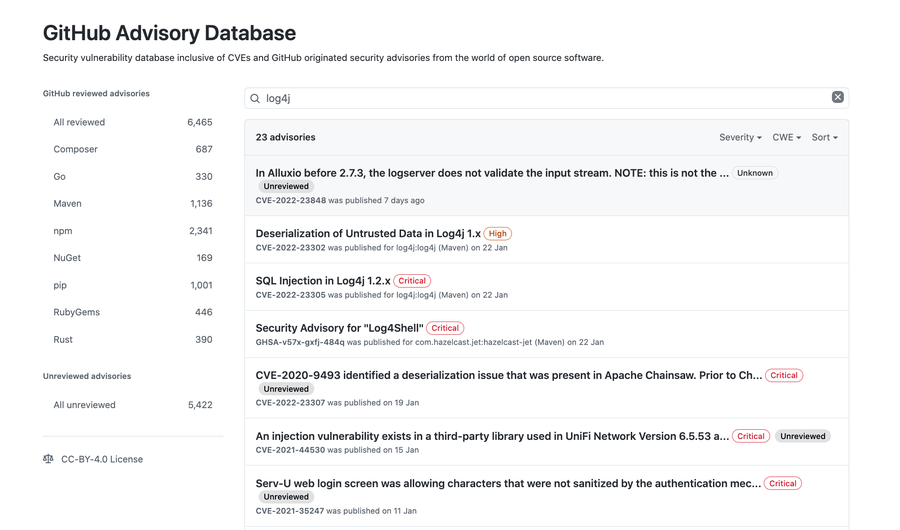Image resolution: width=900 pixels, height=530 pixels.
Task: Click Critical badge on Log4Shell row
Action: coord(445,328)
